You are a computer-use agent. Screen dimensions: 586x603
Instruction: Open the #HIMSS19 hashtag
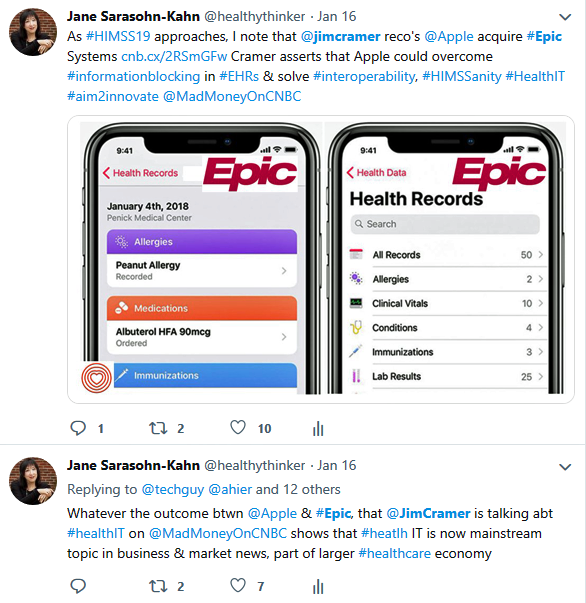118,36
